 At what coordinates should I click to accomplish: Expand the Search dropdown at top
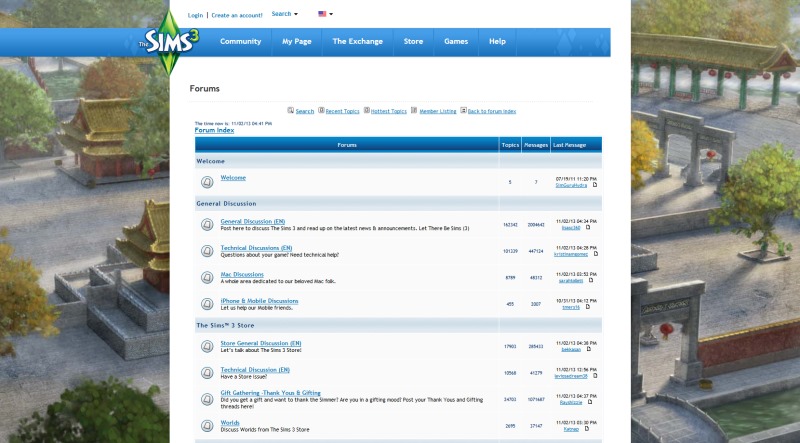(285, 14)
